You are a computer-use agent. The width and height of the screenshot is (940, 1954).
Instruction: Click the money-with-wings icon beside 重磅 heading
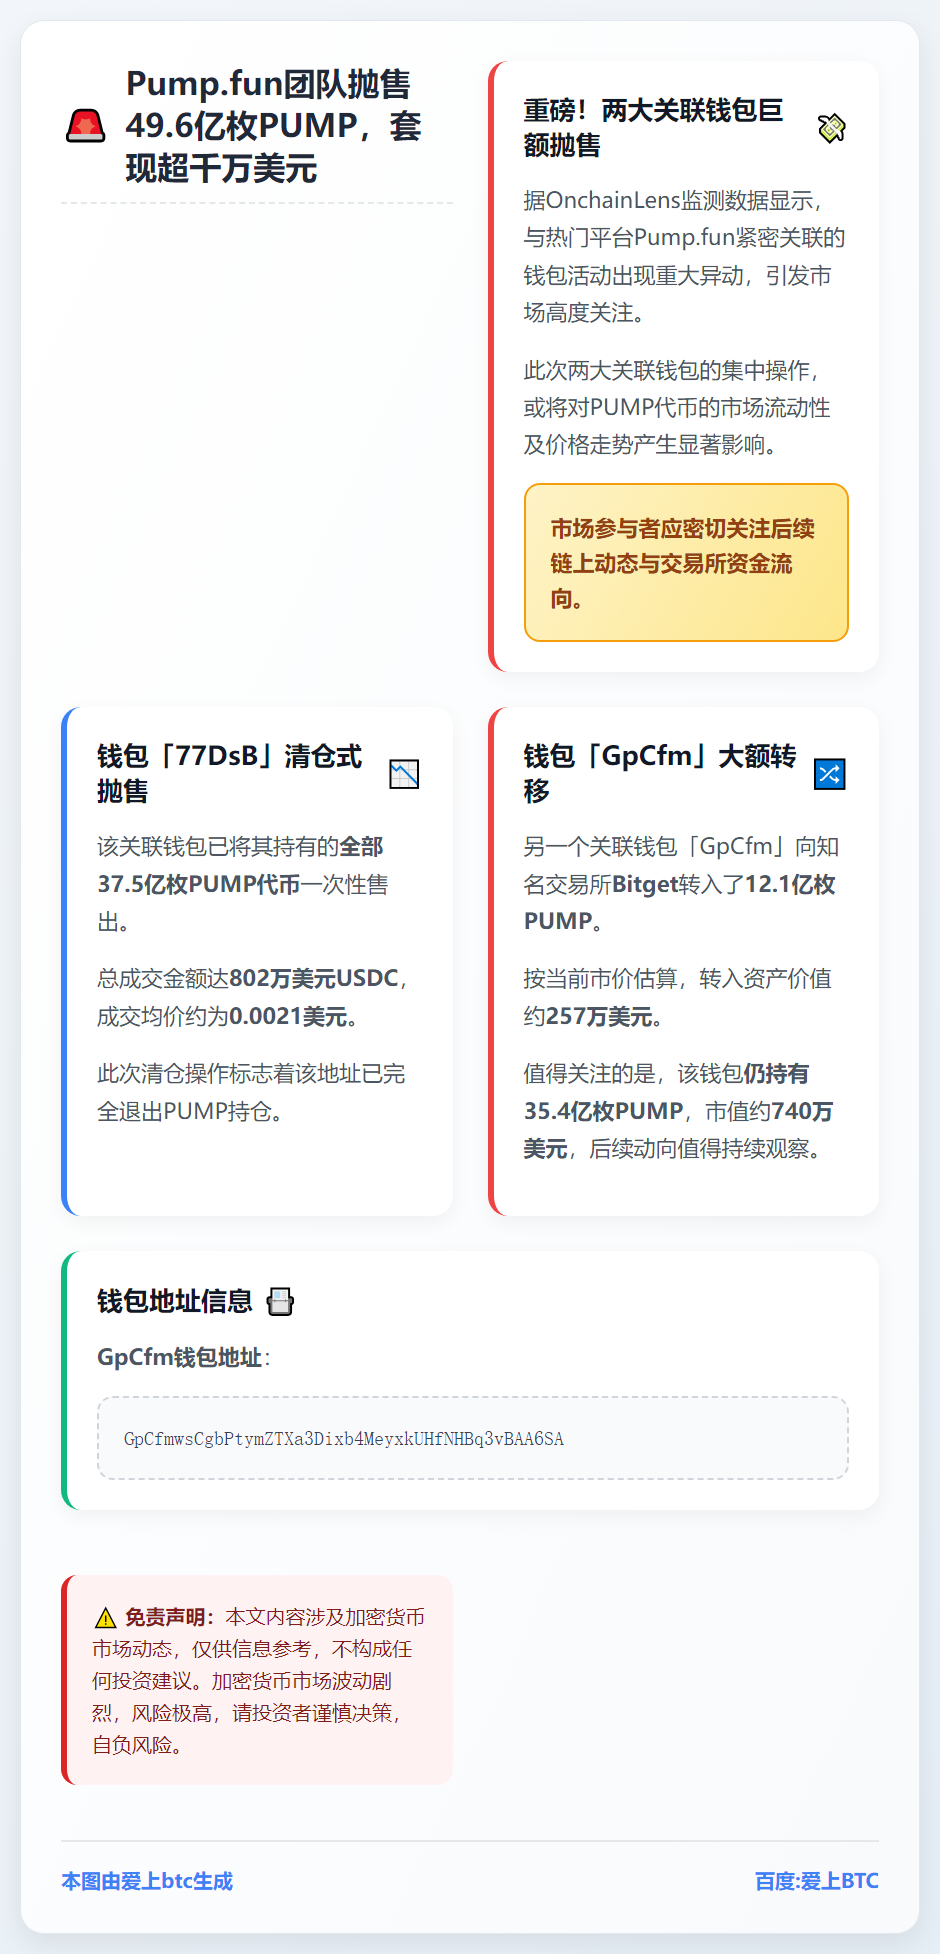(831, 128)
